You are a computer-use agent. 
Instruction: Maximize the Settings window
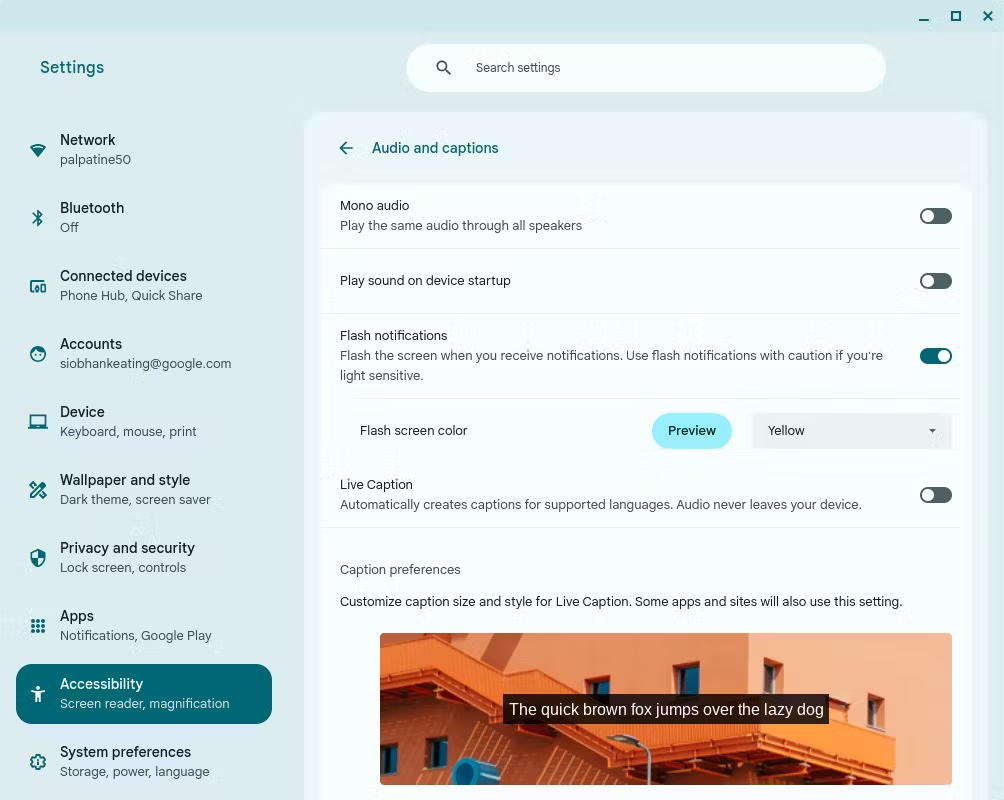click(956, 16)
